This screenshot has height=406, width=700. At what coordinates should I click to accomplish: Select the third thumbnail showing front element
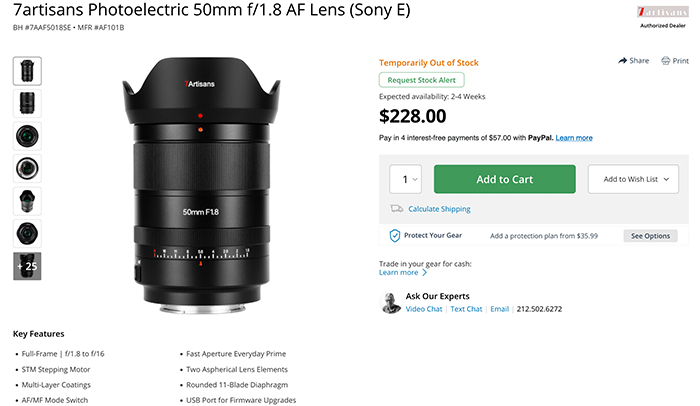pos(27,136)
